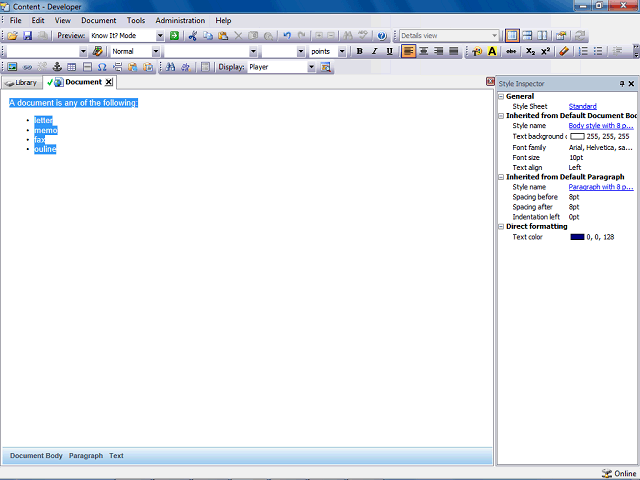The width and height of the screenshot is (640, 480).
Task: Open the Document menu
Action: coord(98,20)
